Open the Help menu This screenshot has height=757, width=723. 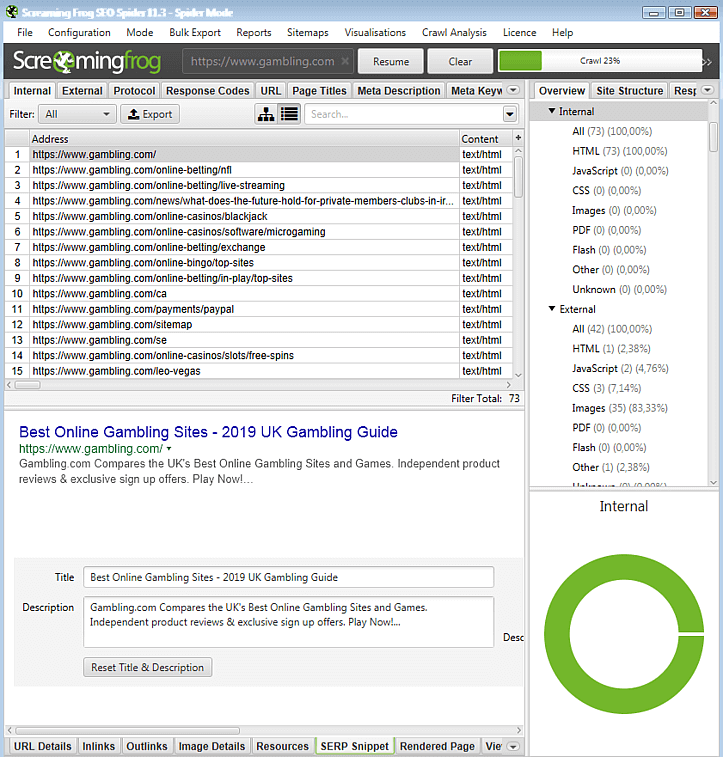coord(563,32)
